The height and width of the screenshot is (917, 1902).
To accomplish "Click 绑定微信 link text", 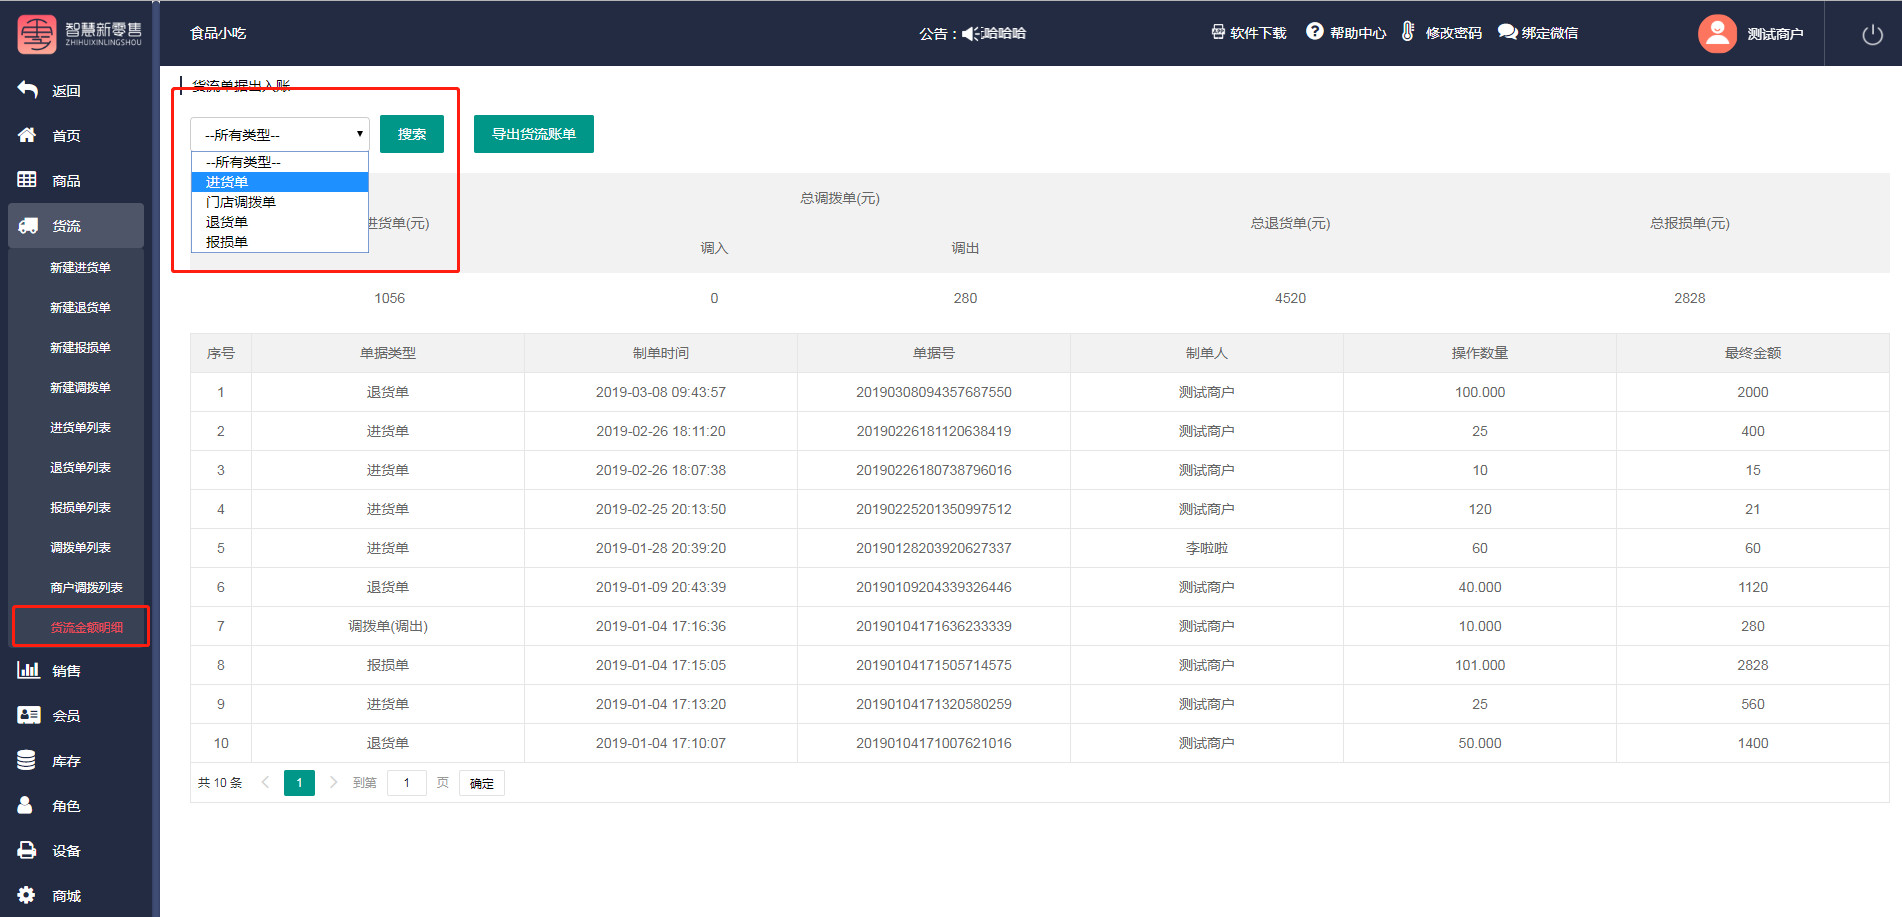I will click(1550, 33).
